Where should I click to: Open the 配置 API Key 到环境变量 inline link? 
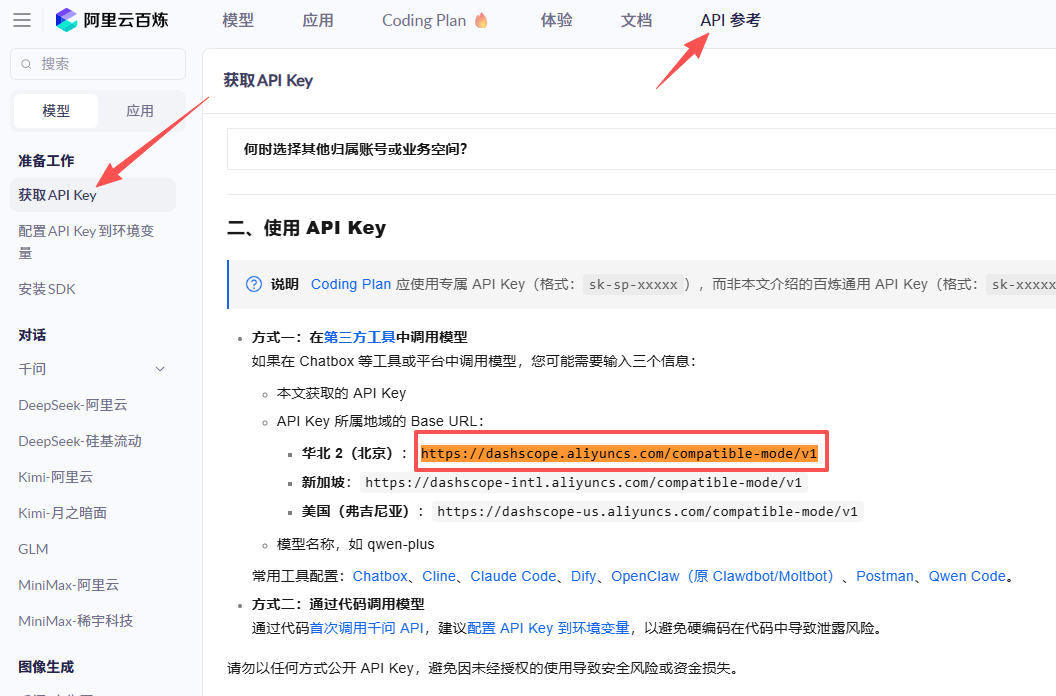(548, 628)
